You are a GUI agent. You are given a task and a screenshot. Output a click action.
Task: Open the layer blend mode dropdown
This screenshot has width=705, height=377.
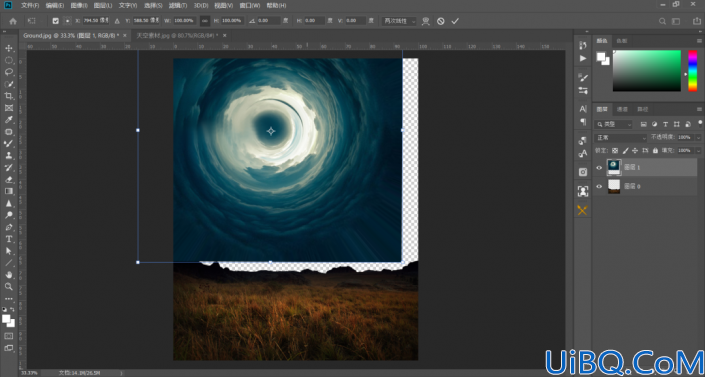pyautogui.click(x=620, y=138)
